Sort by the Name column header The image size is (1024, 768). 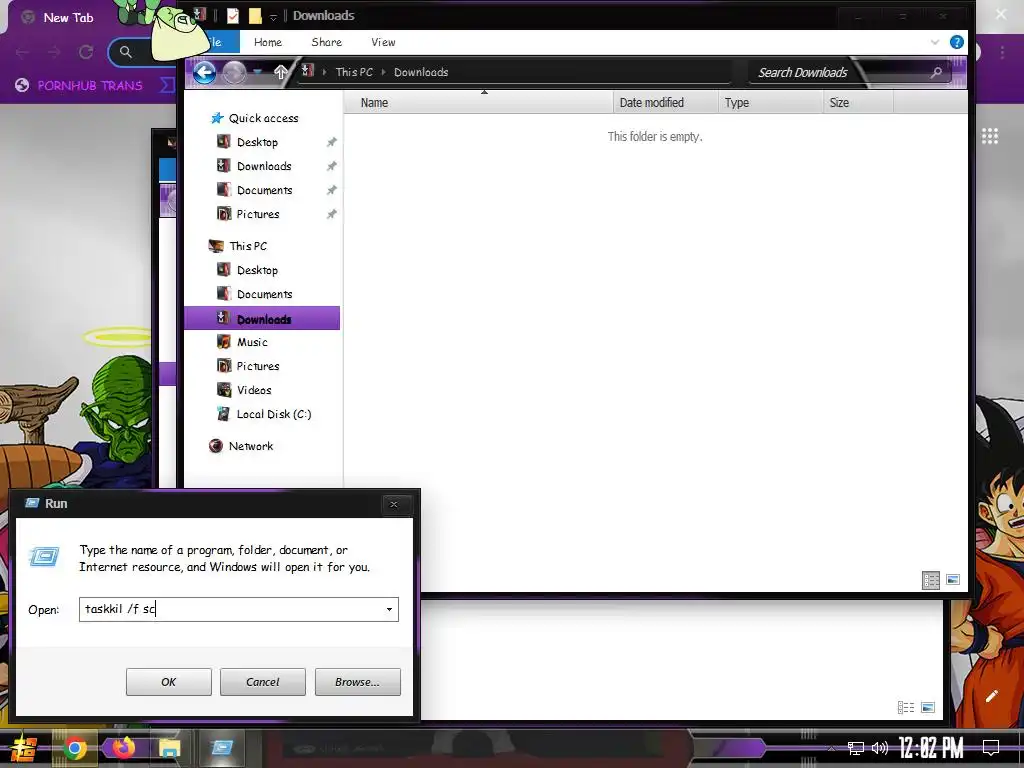(x=479, y=103)
